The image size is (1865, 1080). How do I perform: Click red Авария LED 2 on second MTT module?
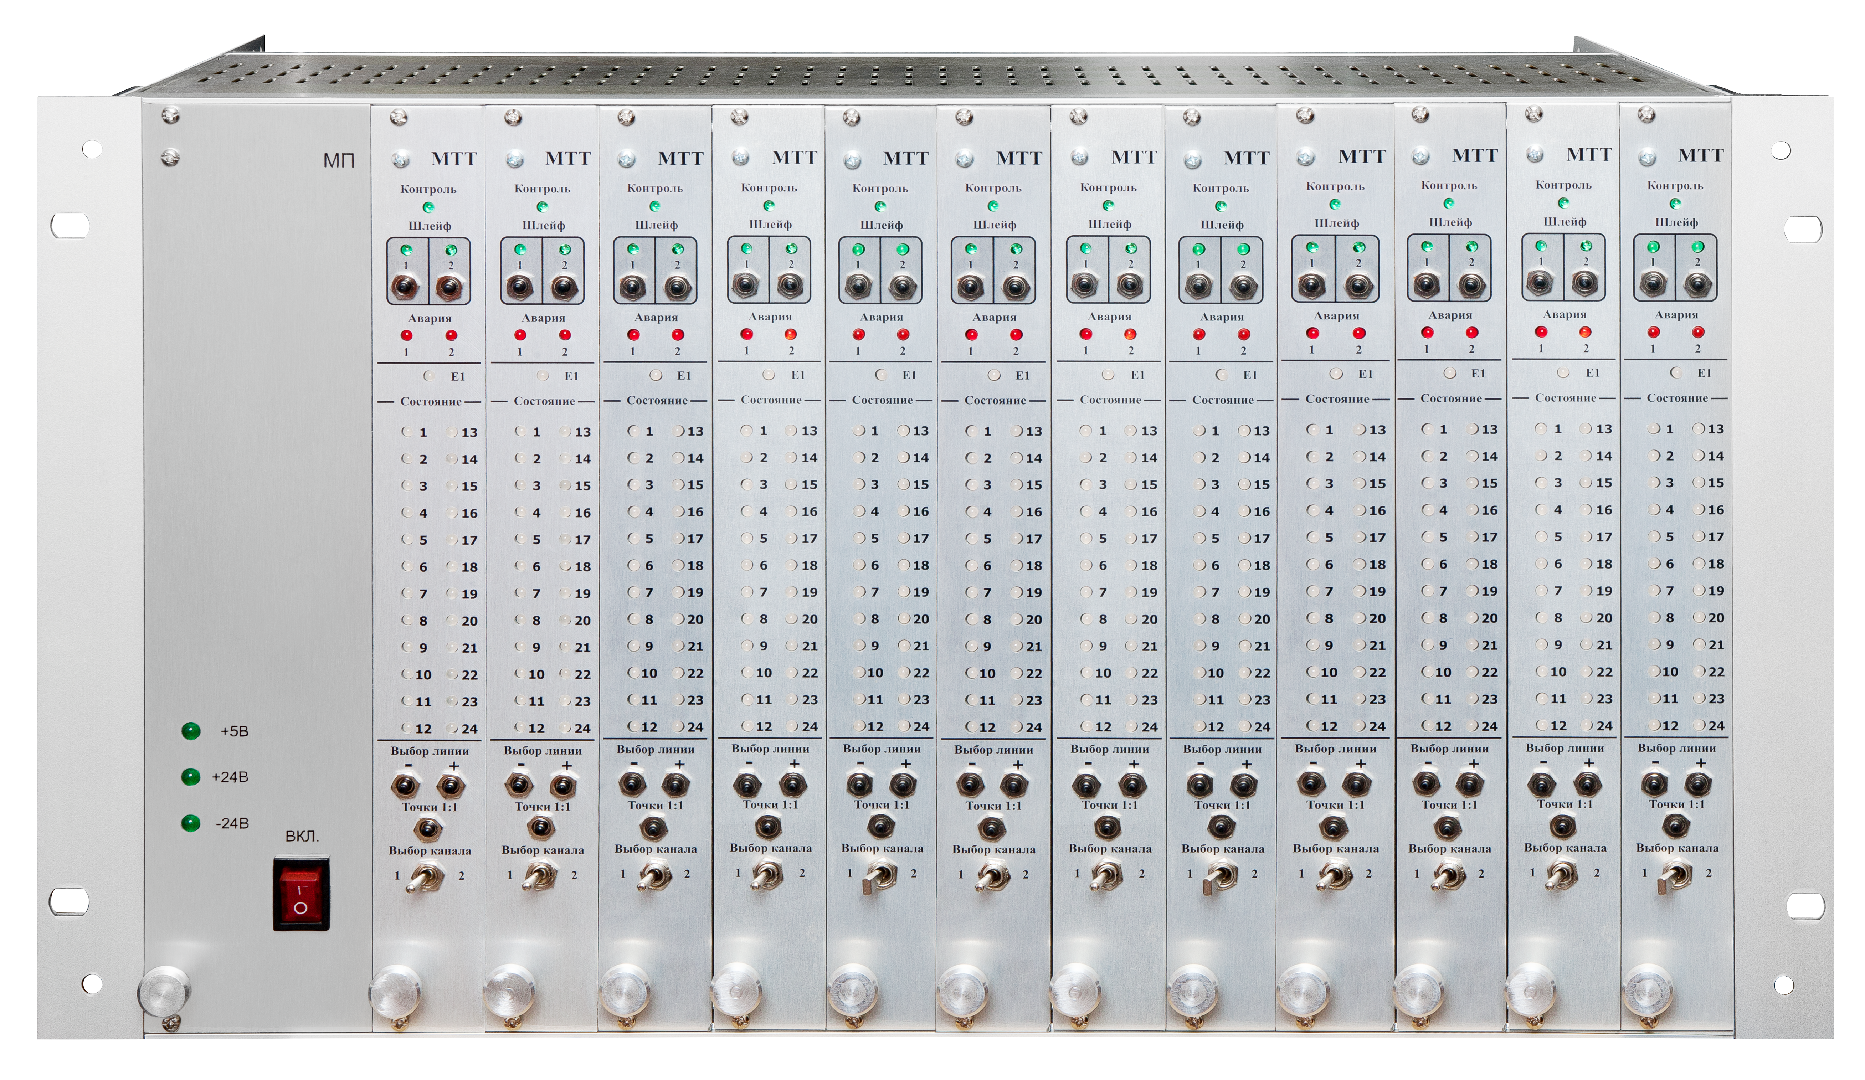click(565, 335)
